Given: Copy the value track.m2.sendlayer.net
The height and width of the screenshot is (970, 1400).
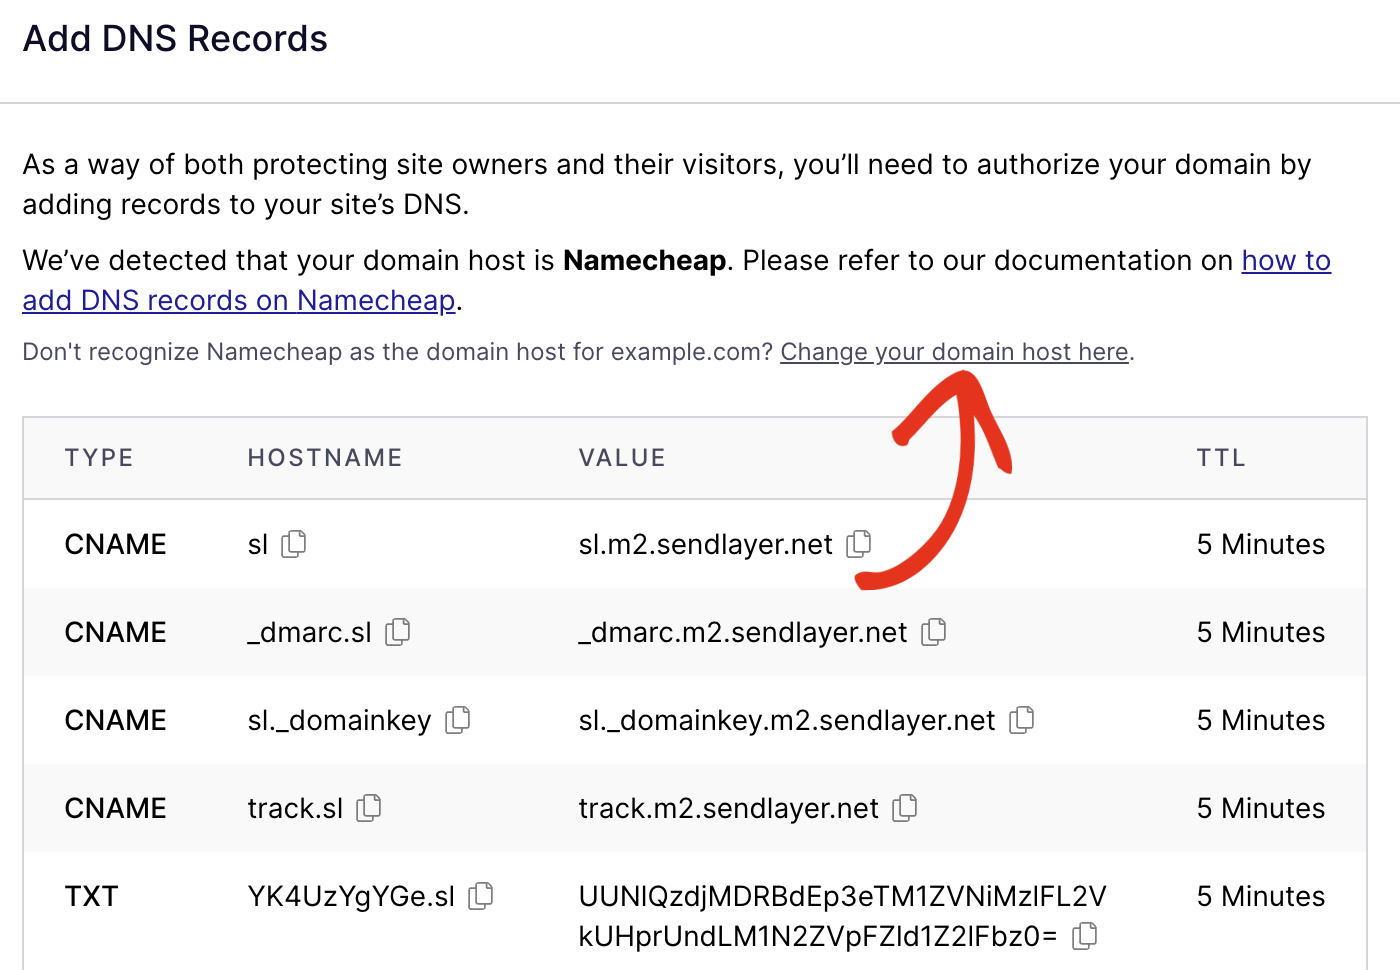Looking at the screenshot, I should pyautogui.click(x=905, y=808).
